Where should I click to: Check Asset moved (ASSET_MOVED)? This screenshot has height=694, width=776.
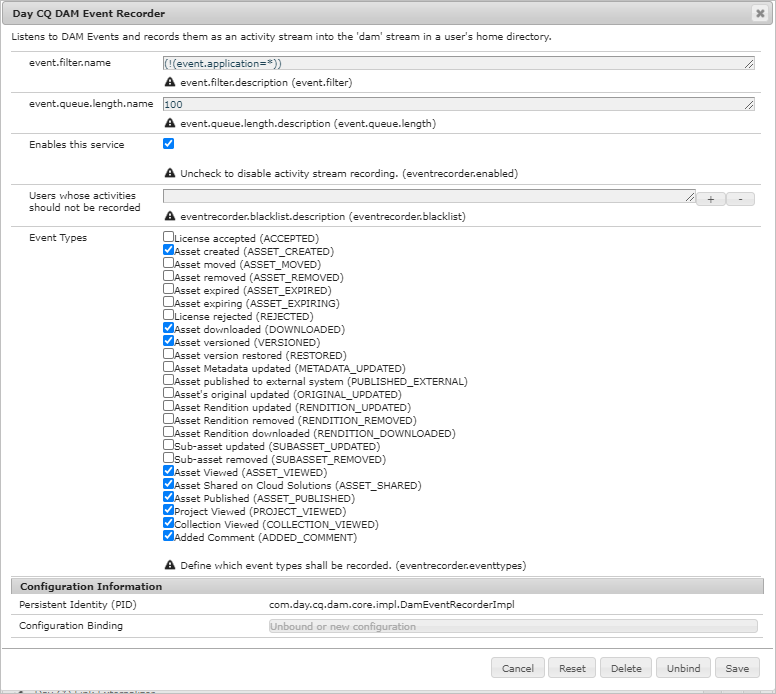[x=168, y=262]
